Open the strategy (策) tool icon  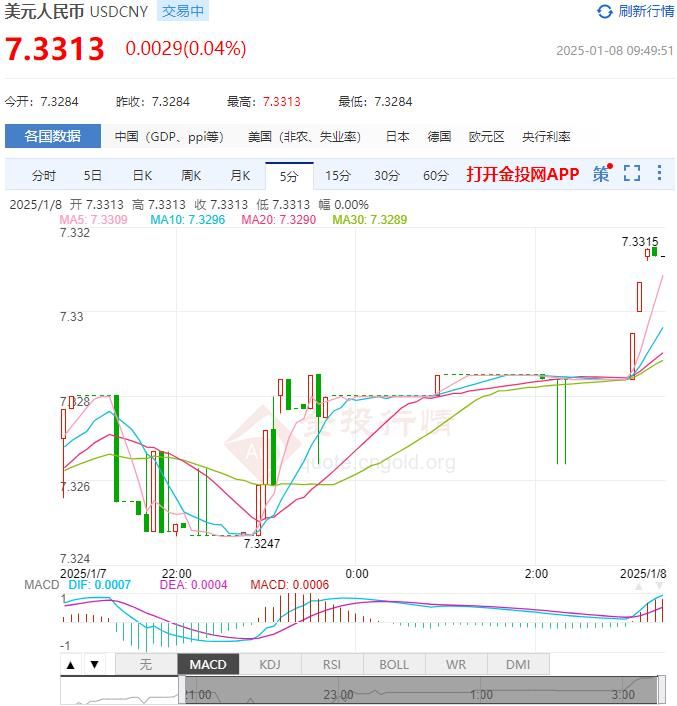(600, 174)
